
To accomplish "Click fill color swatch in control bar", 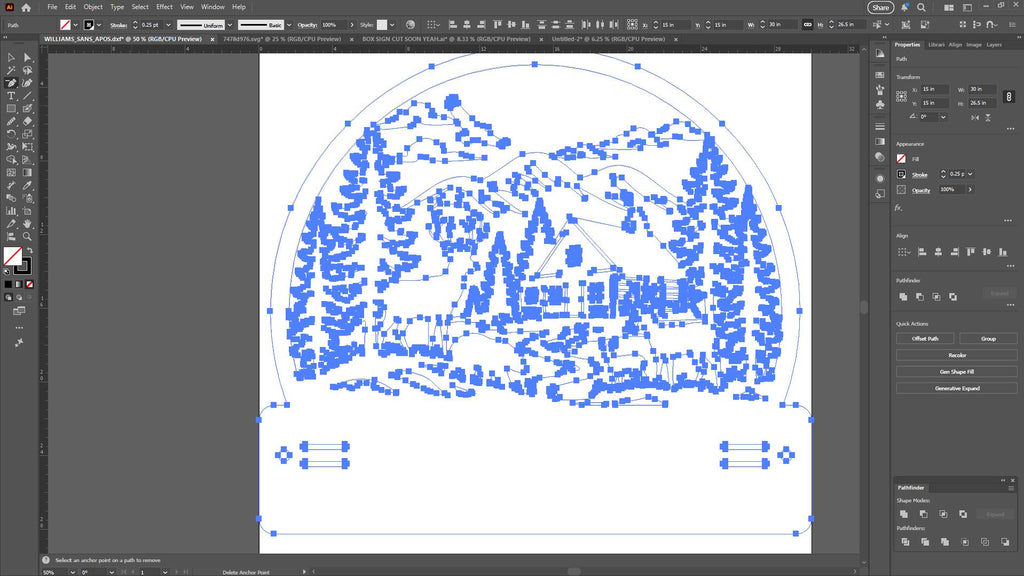I will [65, 25].
